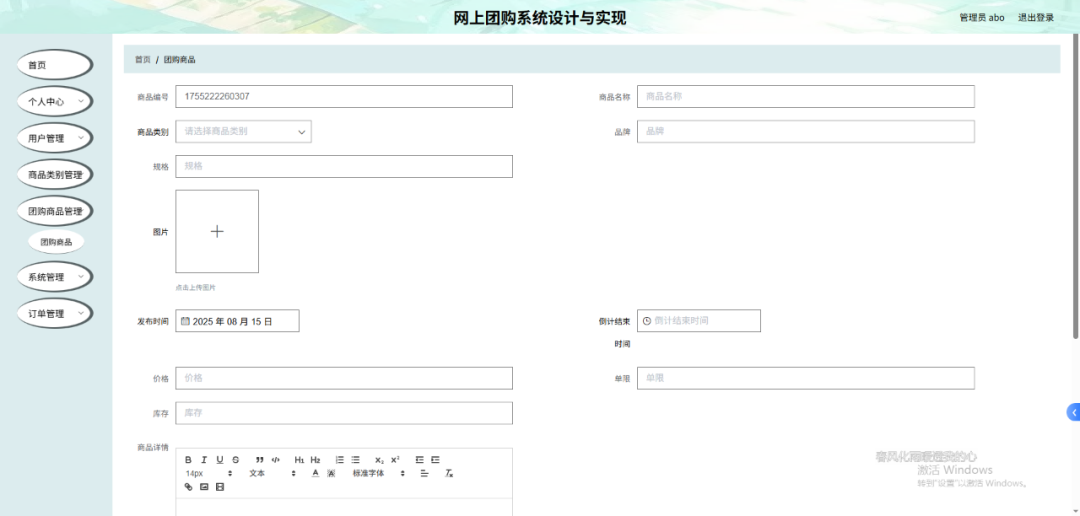Insert a hyperlink in editor
1080x516 pixels.
click(x=189, y=487)
